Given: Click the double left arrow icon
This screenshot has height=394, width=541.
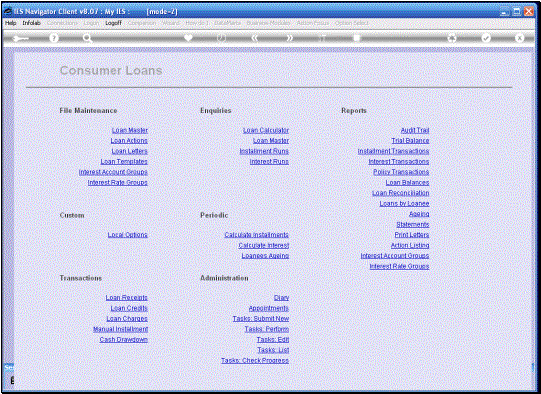Looking at the screenshot, I should click(x=255, y=38).
